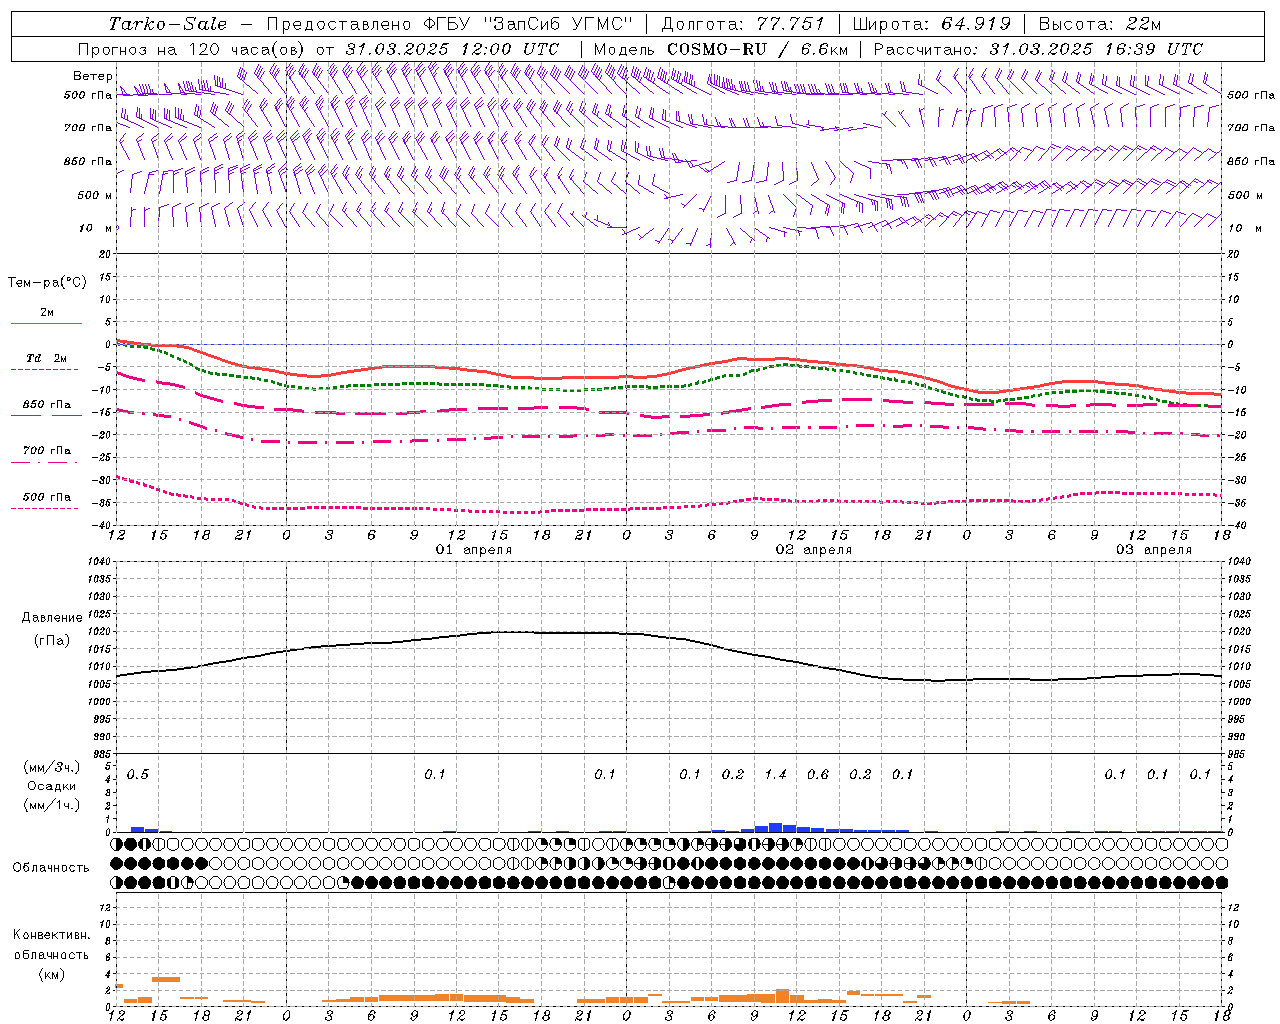Image resolution: width=1280 pixels, height=1024 pixels.
Task: Select the 'Td 2м' dew point legend entry
Action: 46,358
